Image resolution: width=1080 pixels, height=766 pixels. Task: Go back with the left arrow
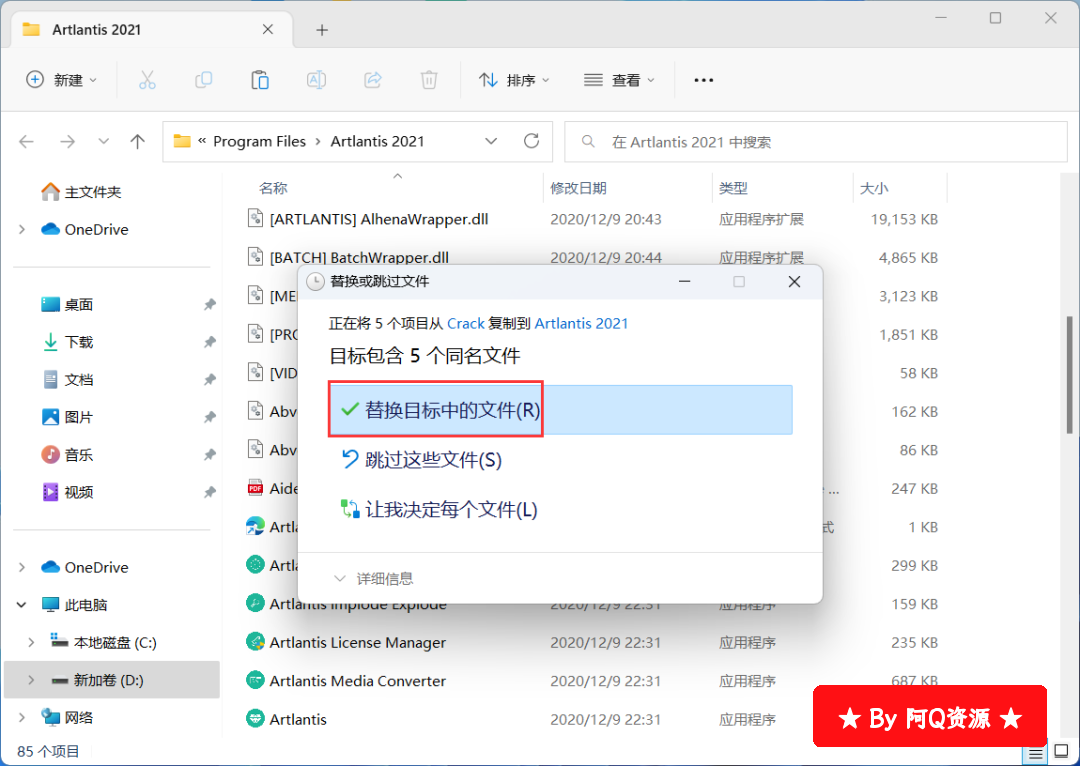[x=27, y=142]
